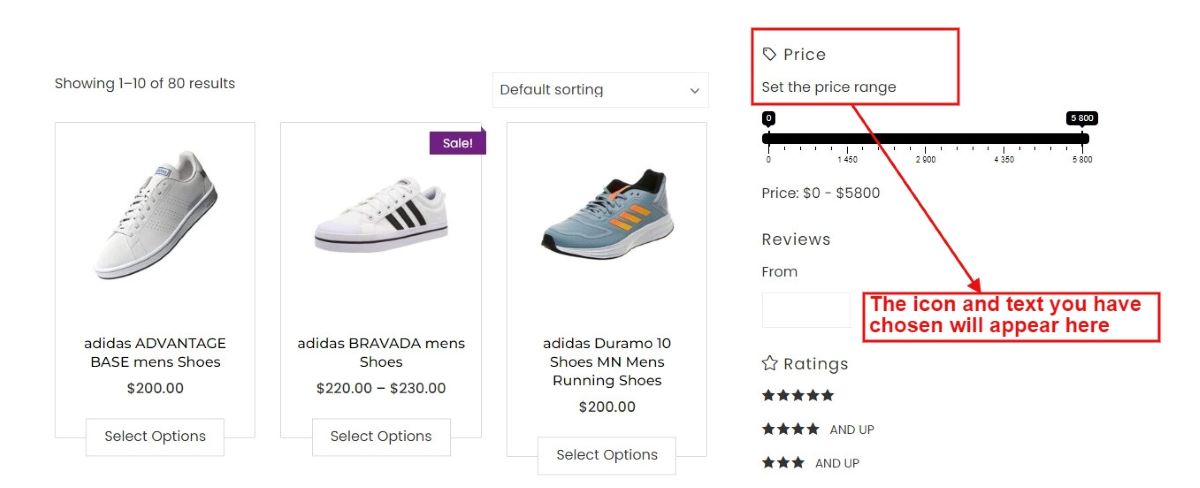Click Select Options for BRAVADA mens Shoes

pos(381,437)
